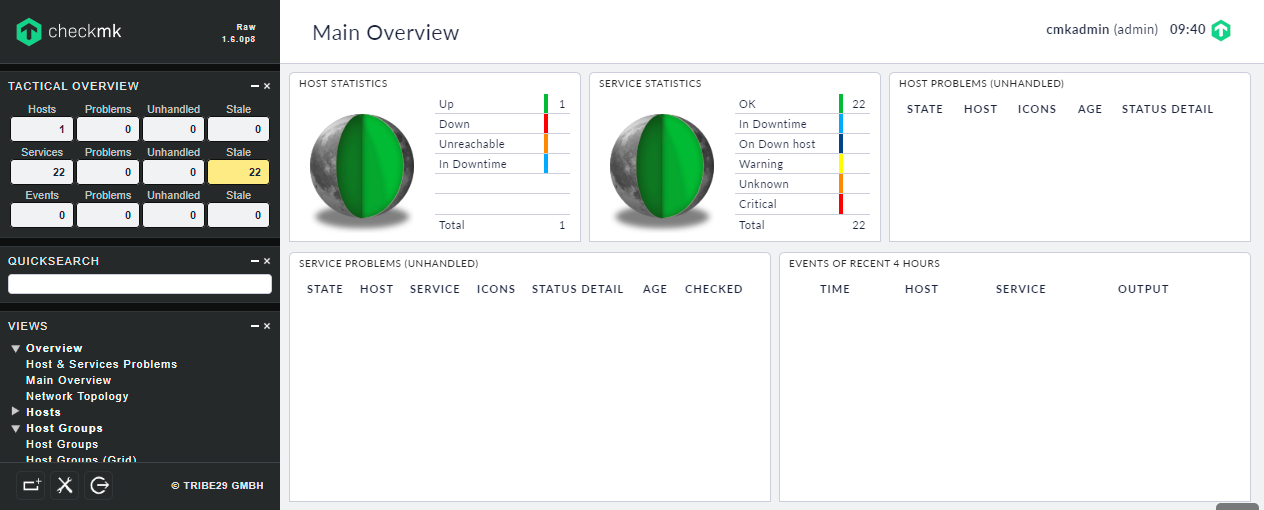Click the TRIBE29 GMBH copyright link
Screen dimensions: 1264x510
pyautogui.click(x=217, y=486)
